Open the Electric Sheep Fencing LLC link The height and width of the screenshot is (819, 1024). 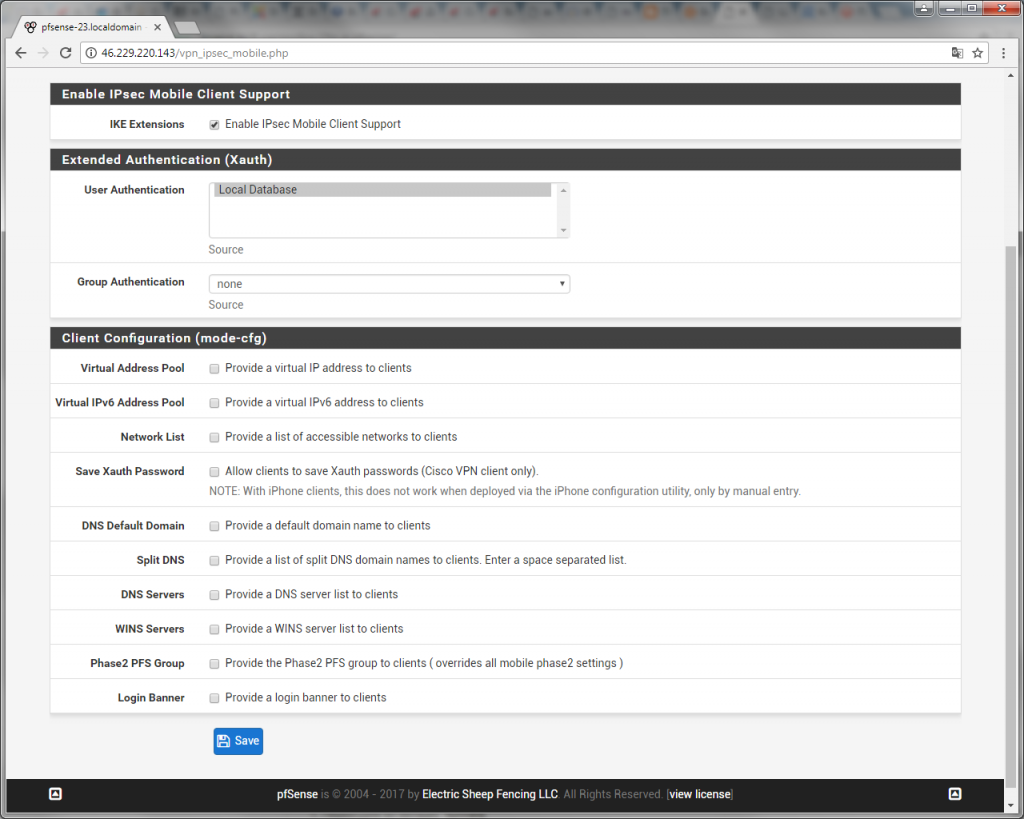tap(490, 794)
